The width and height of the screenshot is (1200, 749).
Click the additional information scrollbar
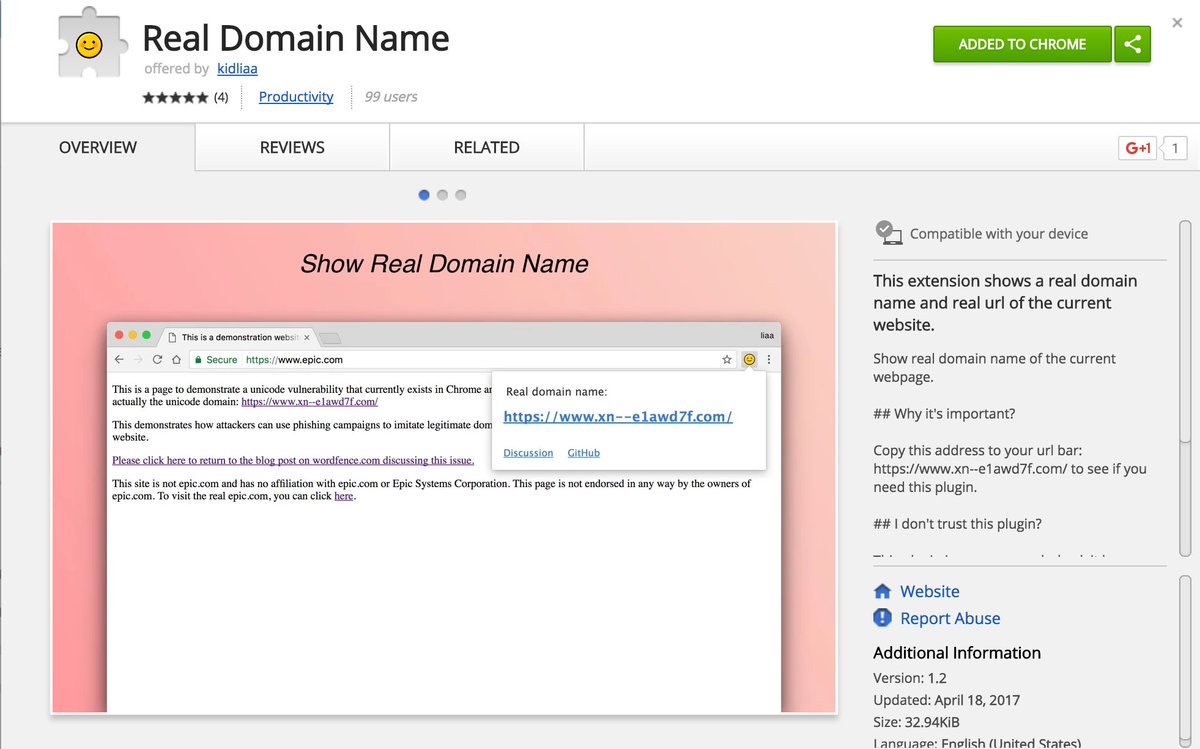1185,660
